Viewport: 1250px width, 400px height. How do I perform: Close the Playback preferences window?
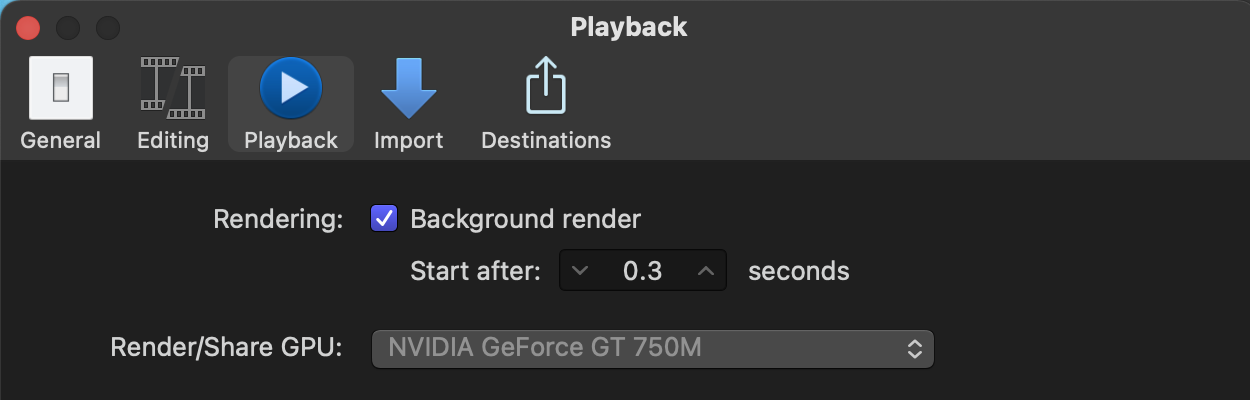coord(28,27)
